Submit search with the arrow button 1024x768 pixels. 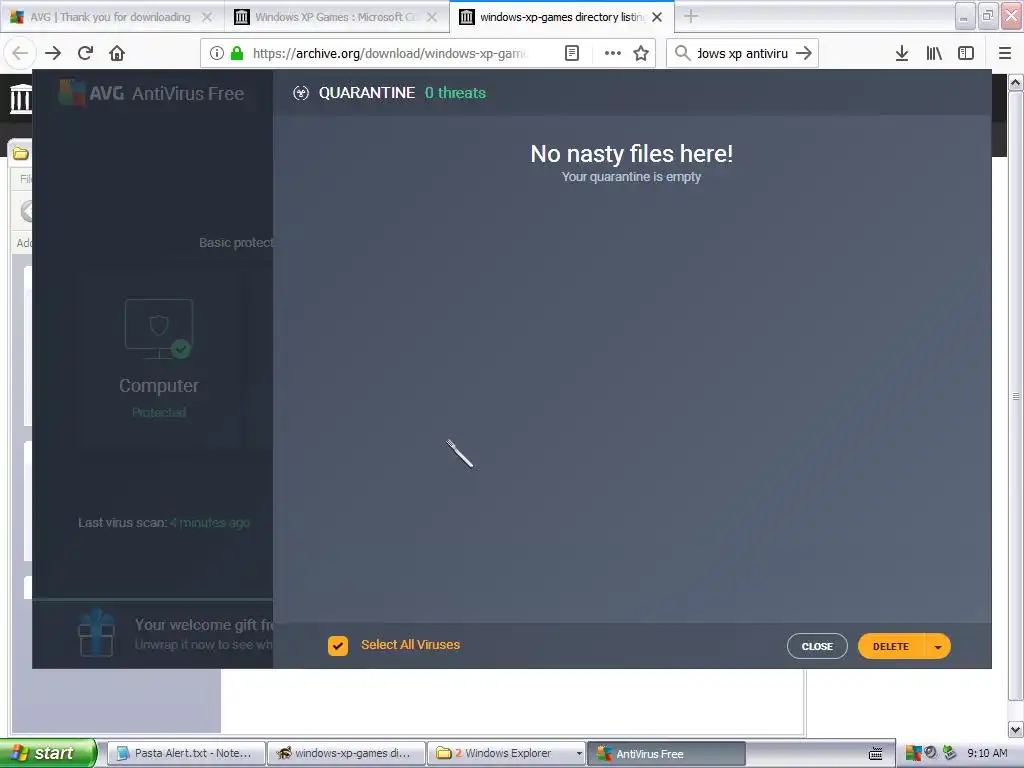[804, 53]
